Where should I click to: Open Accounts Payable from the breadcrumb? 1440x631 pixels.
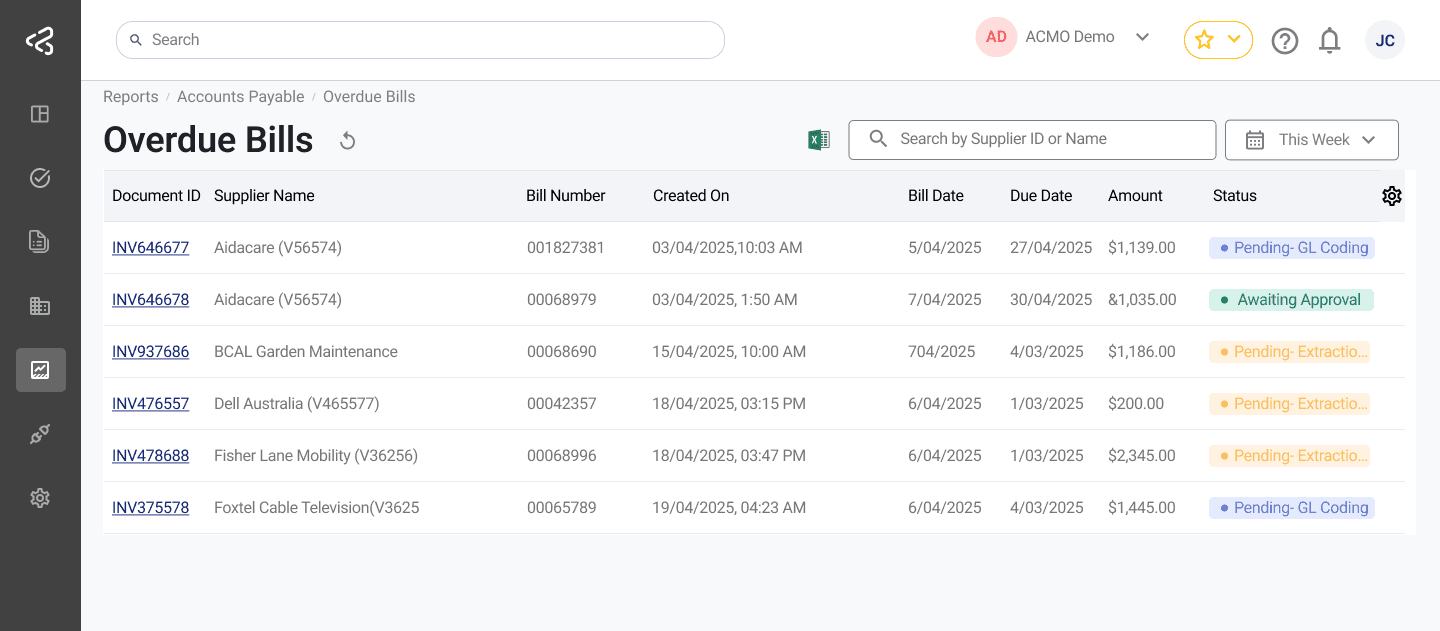point(240,96)
